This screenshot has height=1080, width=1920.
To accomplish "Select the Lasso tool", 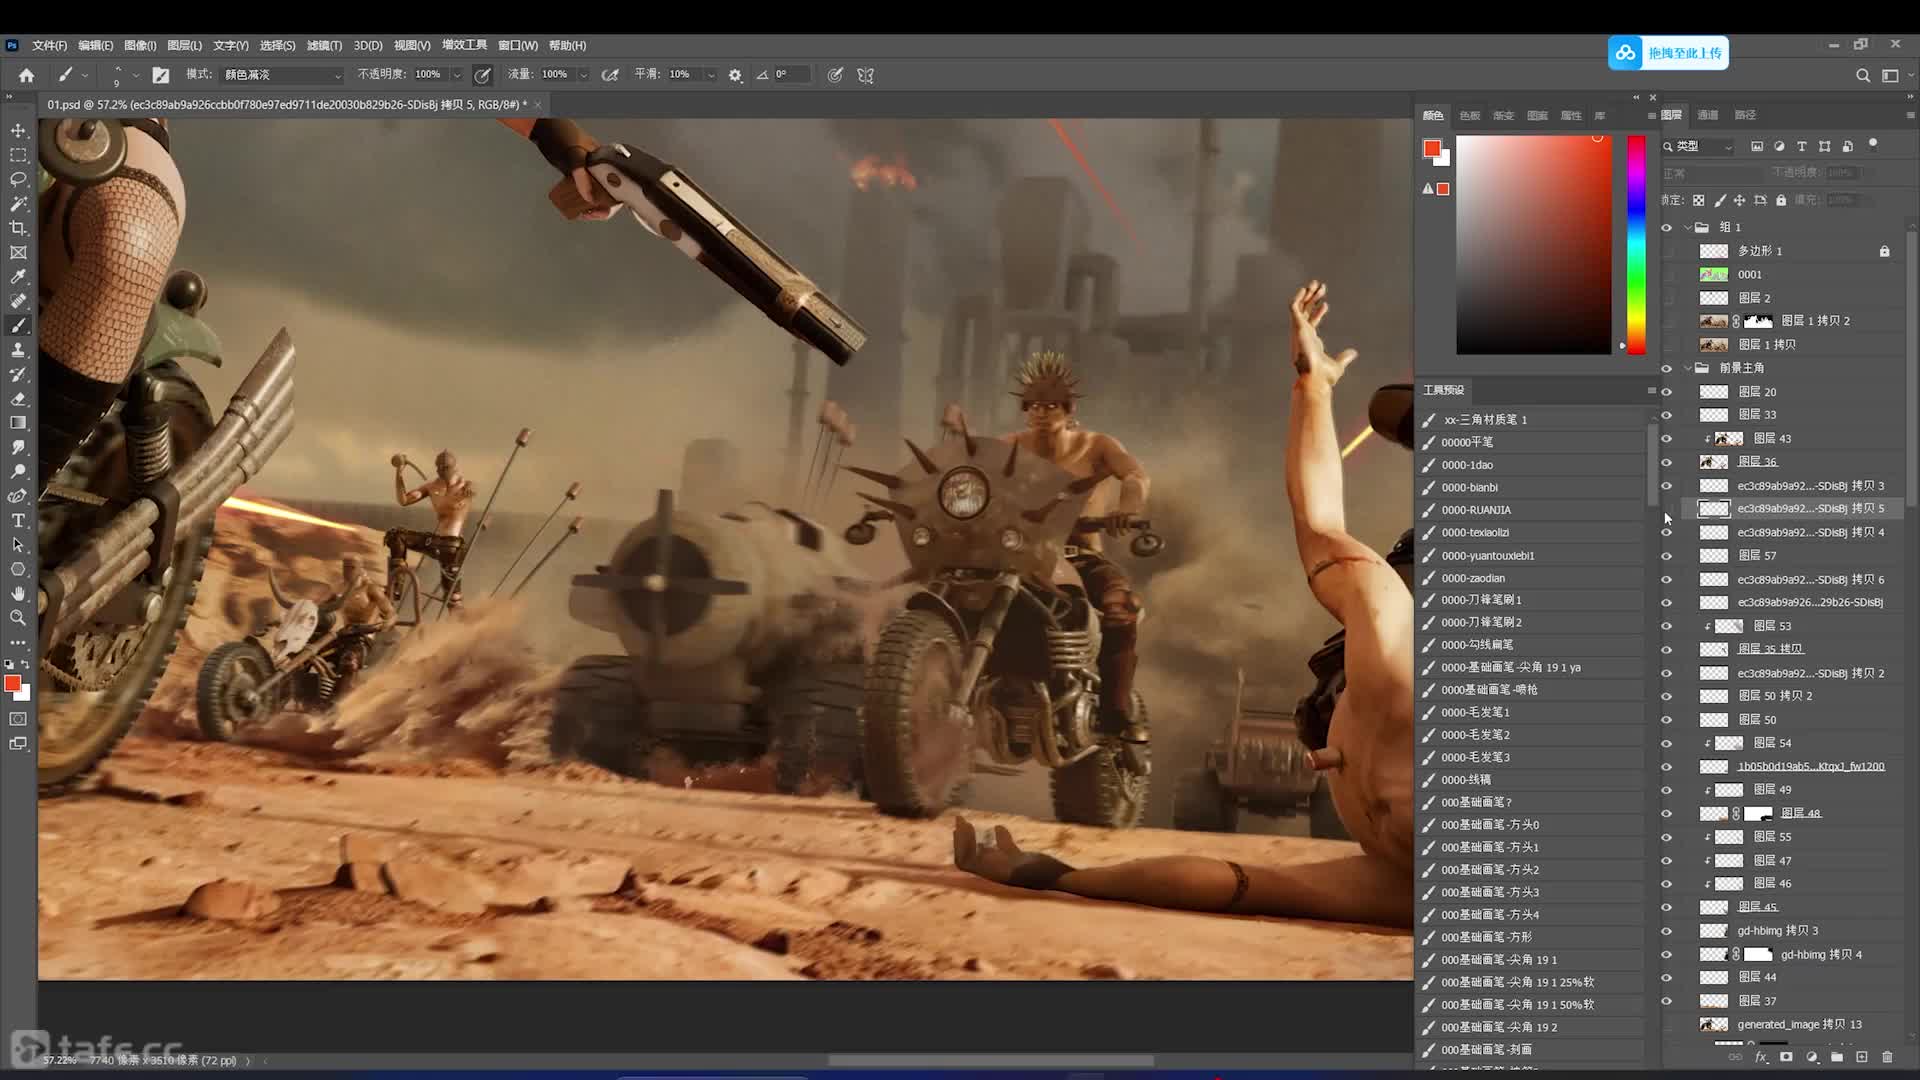I will [x=18, y=179].
